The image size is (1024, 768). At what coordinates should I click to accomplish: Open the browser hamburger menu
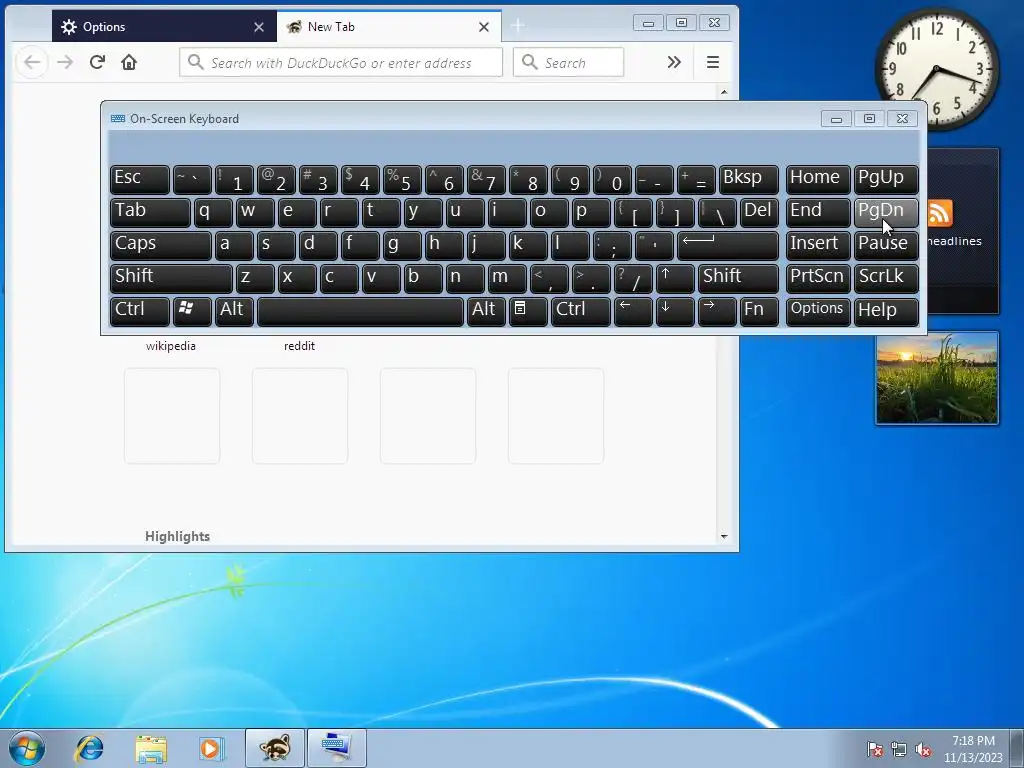[712, 62]
